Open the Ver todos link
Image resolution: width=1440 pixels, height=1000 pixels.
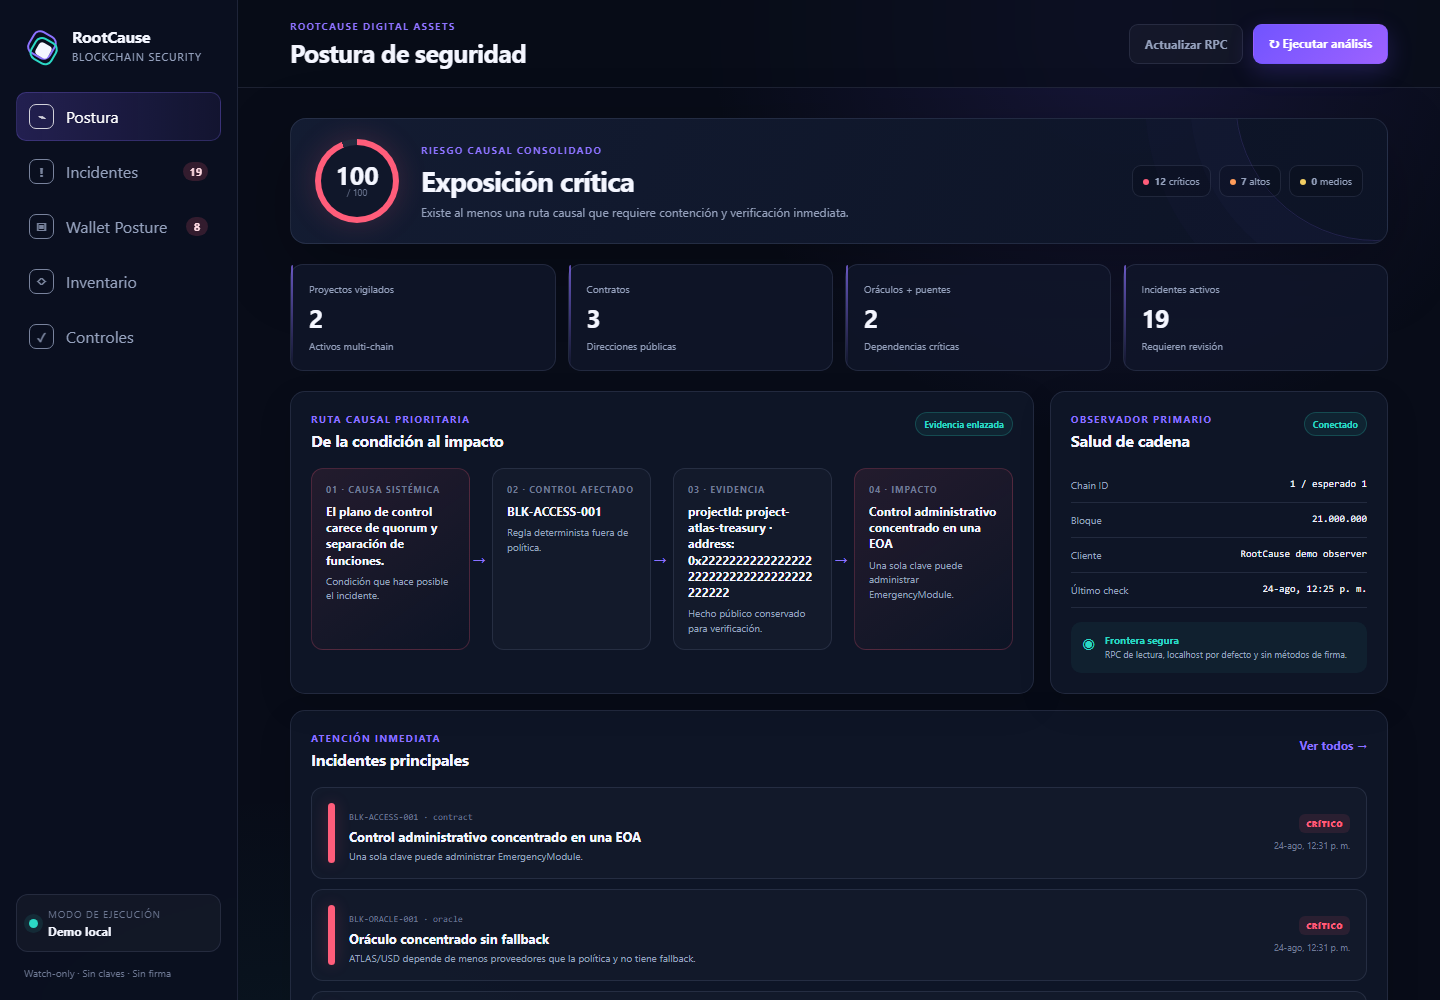pyautogui.click(x=1333, y=746)
